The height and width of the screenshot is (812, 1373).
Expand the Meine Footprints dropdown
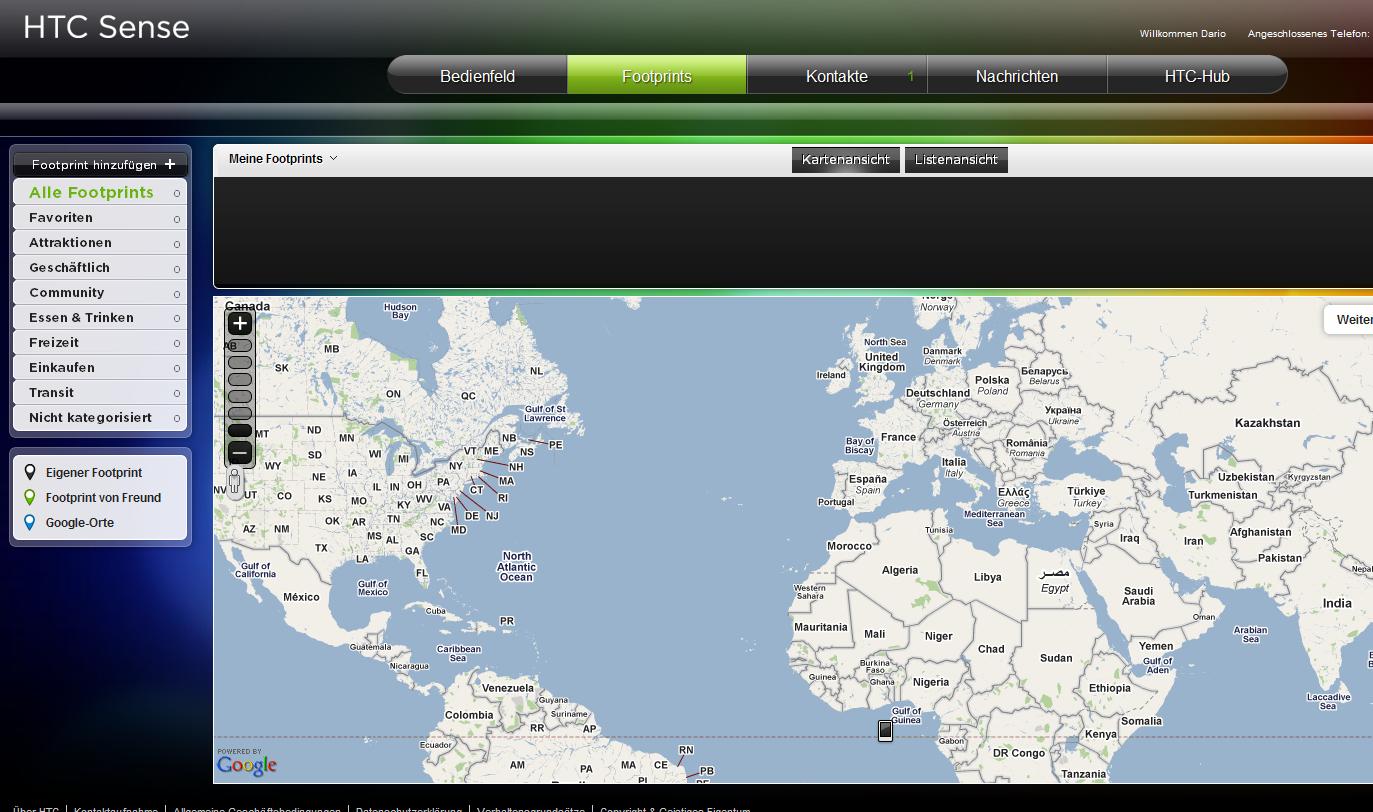point(283,158)
